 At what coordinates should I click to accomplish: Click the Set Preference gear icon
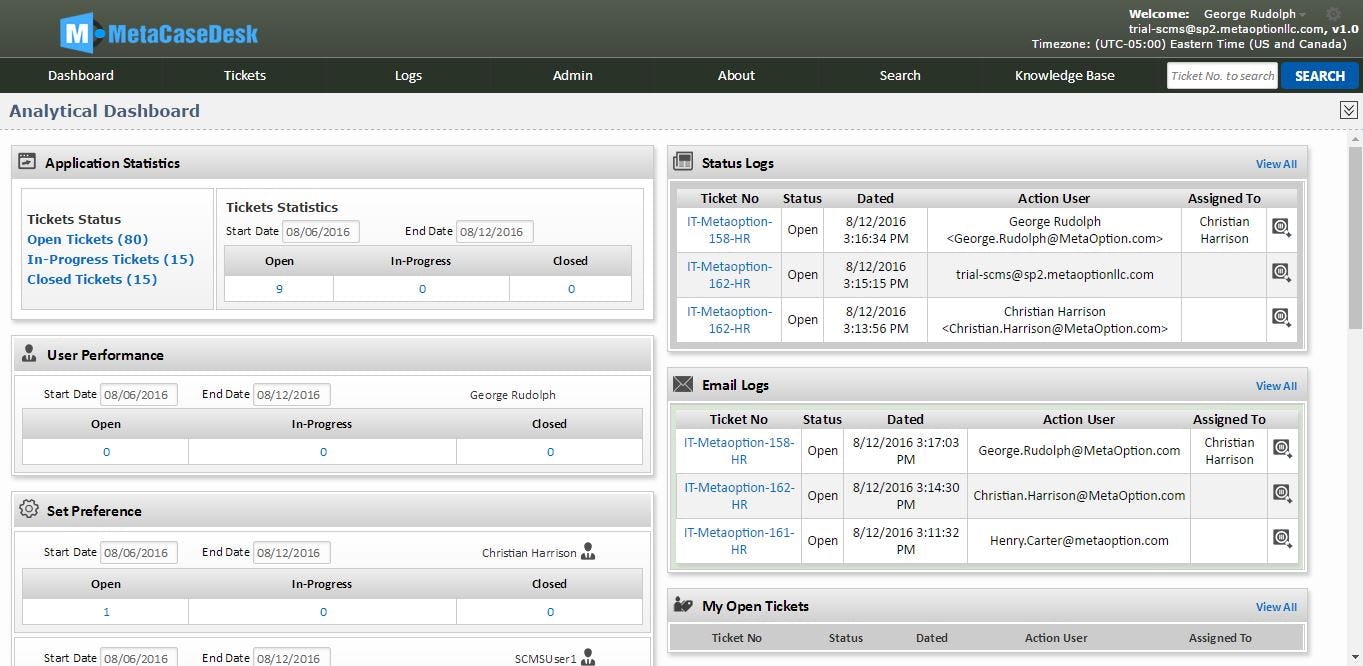(x=30, y=510)
